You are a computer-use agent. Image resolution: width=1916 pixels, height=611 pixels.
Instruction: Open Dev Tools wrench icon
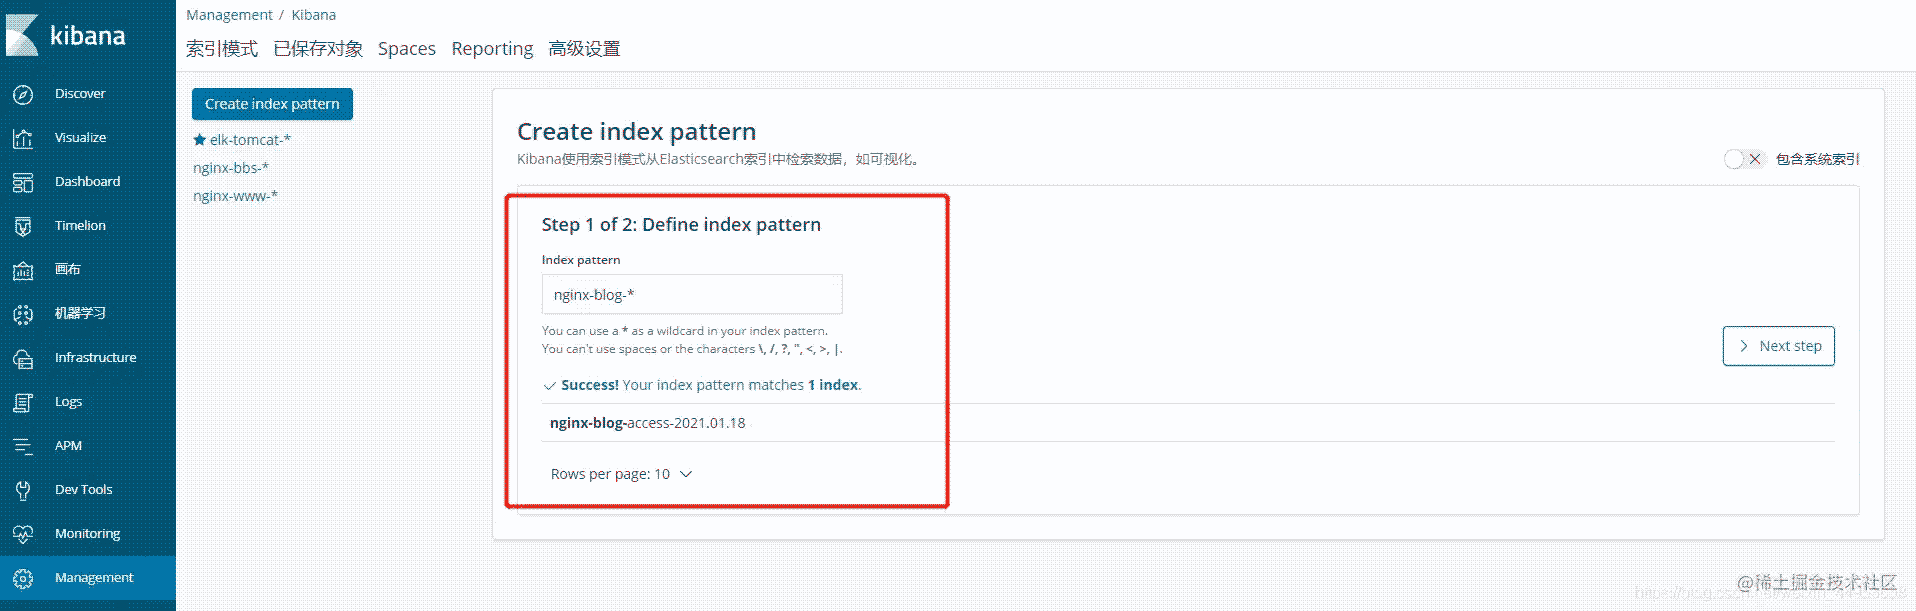pos(23,490)
